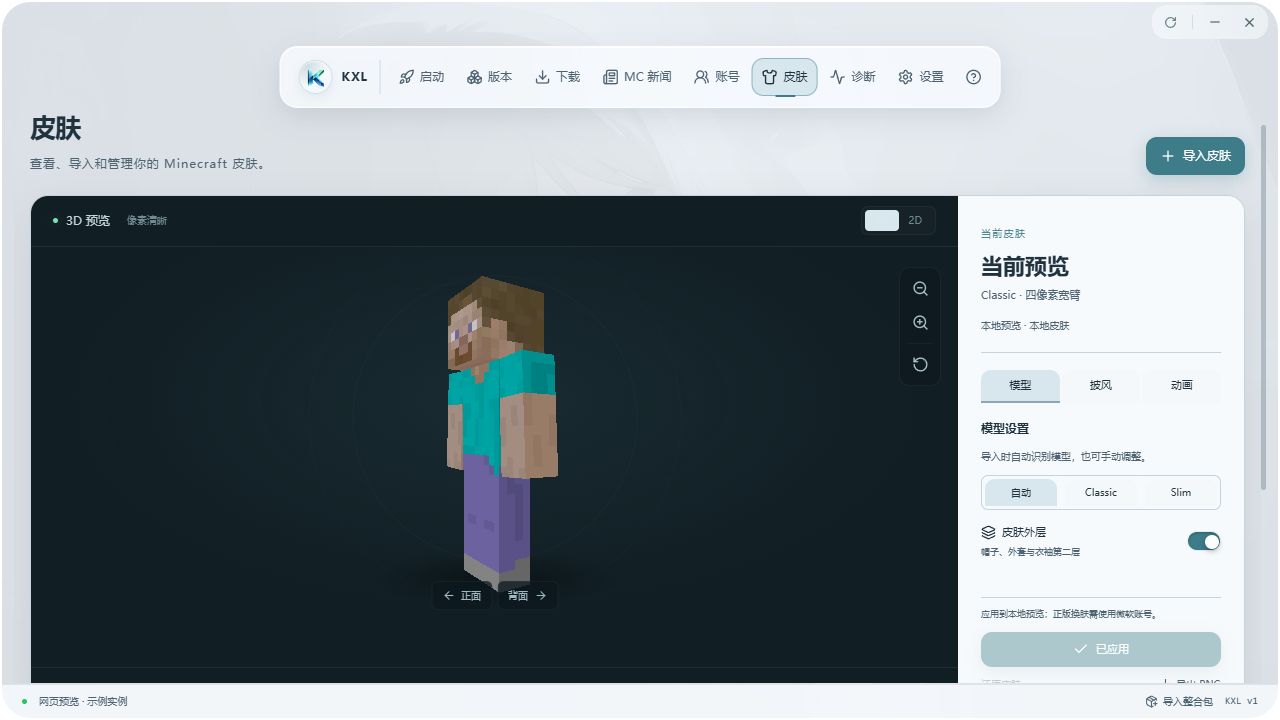Viewport: 1280px width, 720px height.
Task: Open the 启动 launch page
Action: click(x=421, y=77)
